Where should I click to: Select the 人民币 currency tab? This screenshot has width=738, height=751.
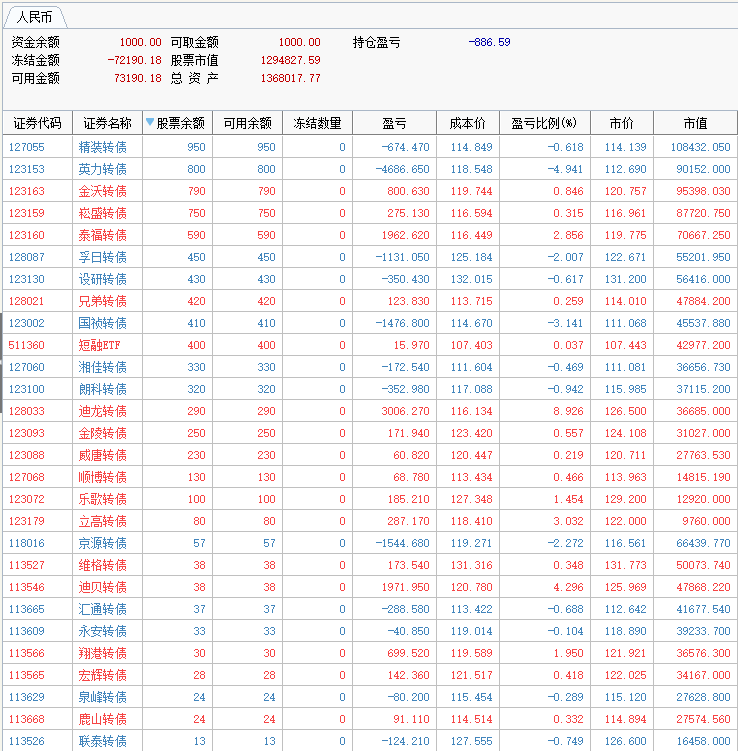point(35,18)
